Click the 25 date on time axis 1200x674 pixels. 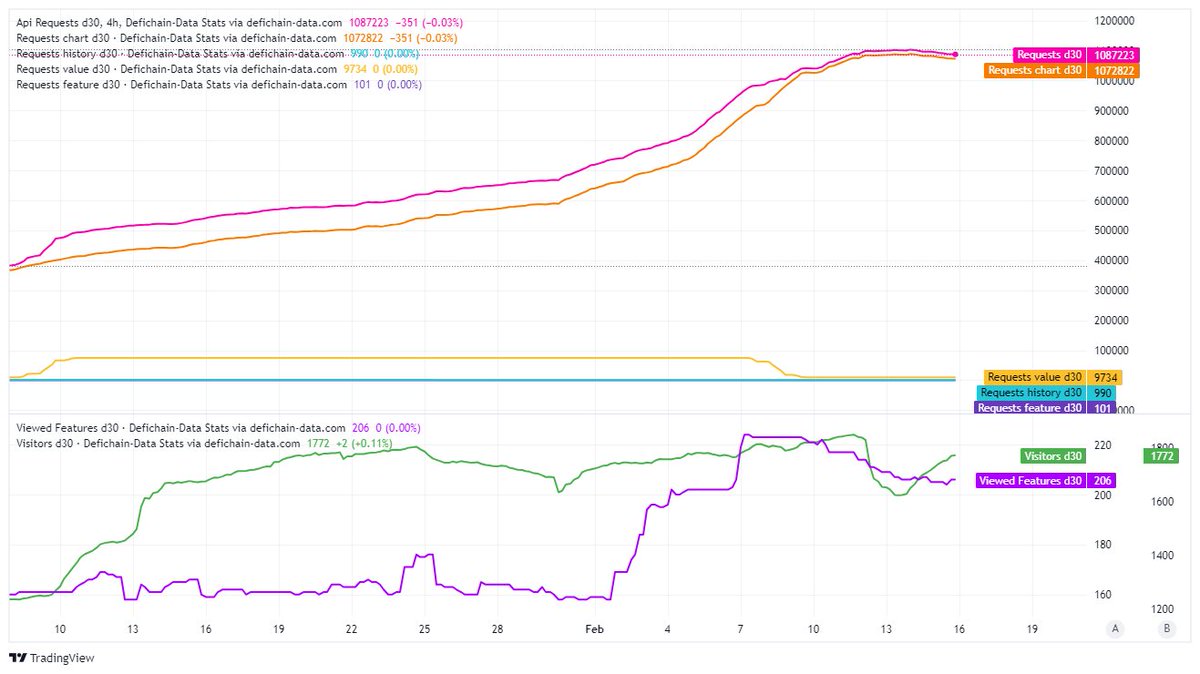(x=424, y=629)
